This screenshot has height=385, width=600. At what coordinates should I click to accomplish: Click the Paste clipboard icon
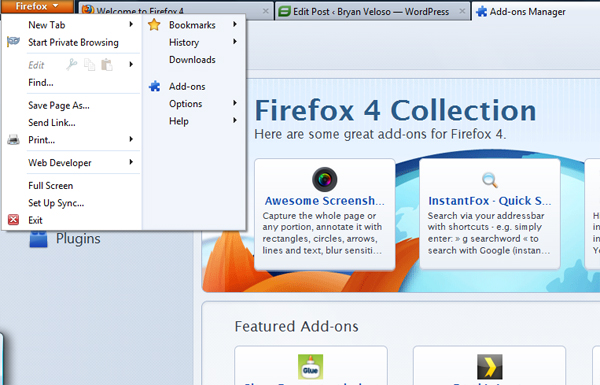107,65
